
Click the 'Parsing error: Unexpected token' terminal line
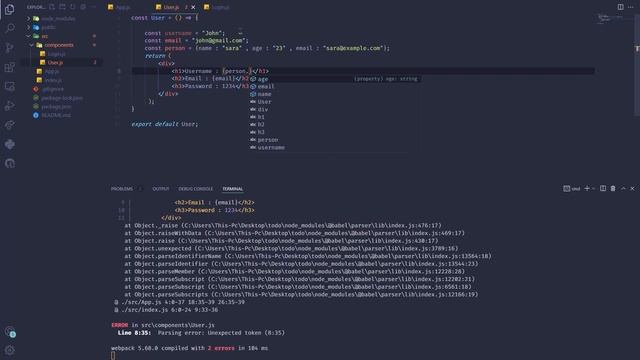221,333
